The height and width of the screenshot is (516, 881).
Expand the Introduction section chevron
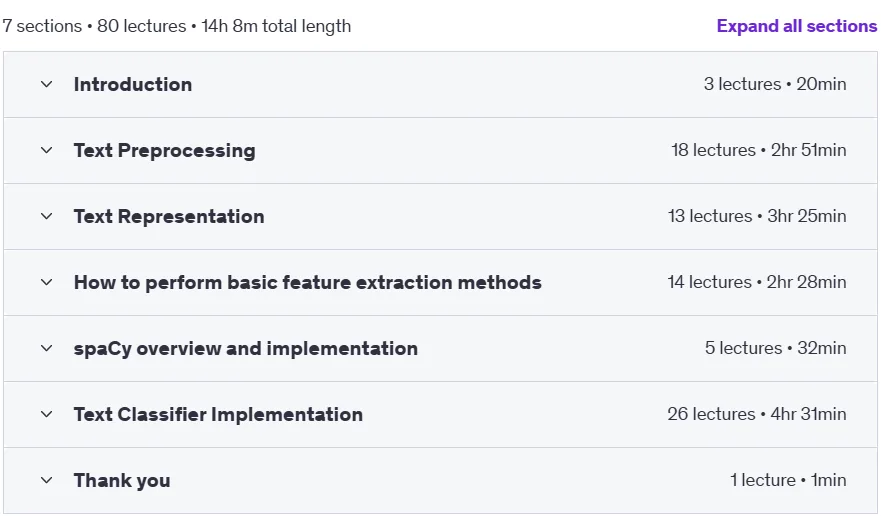(47, 84)
